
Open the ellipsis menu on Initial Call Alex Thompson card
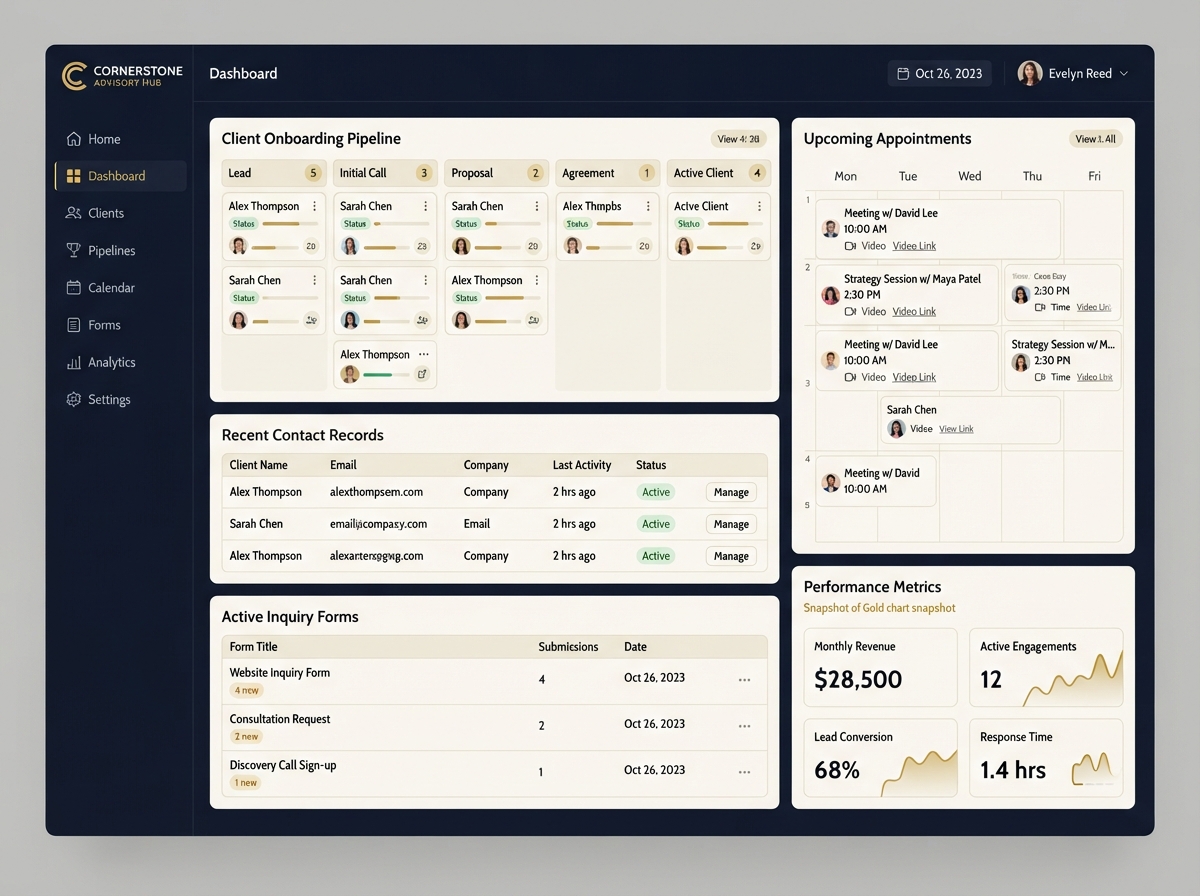[x=424, y=354]
